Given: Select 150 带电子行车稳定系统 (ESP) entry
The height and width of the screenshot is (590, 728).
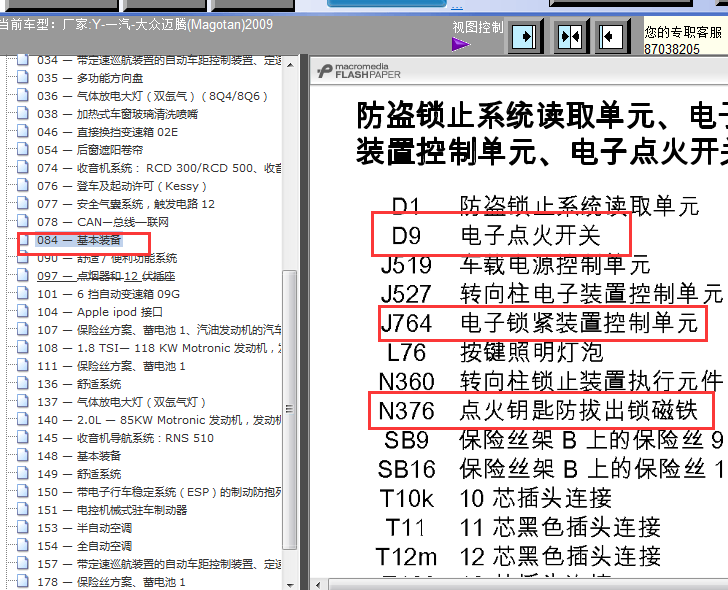Looking at the screenshot, I should pyautogui.click(x=159, y=492).
